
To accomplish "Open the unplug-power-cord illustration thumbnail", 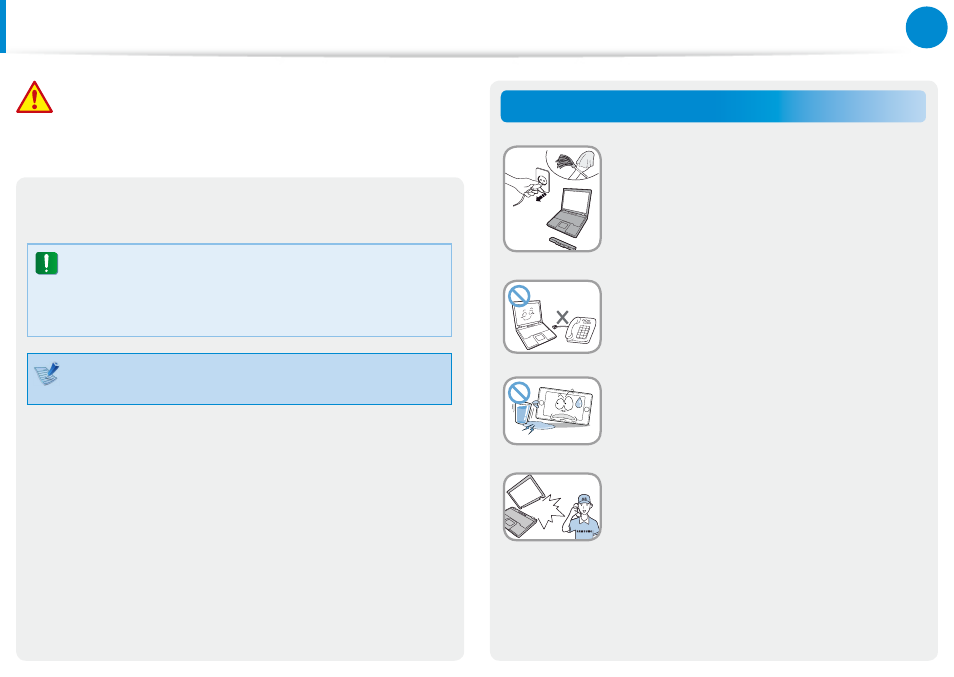I will coord(552,199).
